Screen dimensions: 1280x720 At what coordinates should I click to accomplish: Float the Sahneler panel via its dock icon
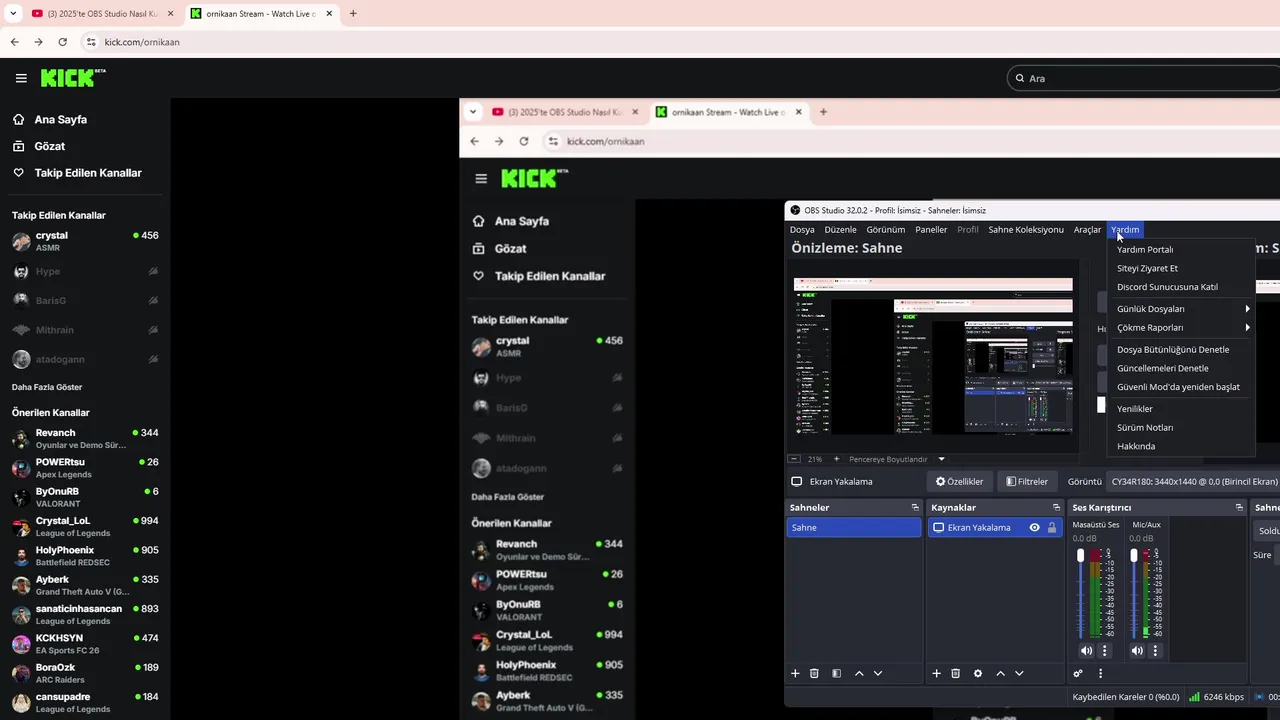(915, 508)
